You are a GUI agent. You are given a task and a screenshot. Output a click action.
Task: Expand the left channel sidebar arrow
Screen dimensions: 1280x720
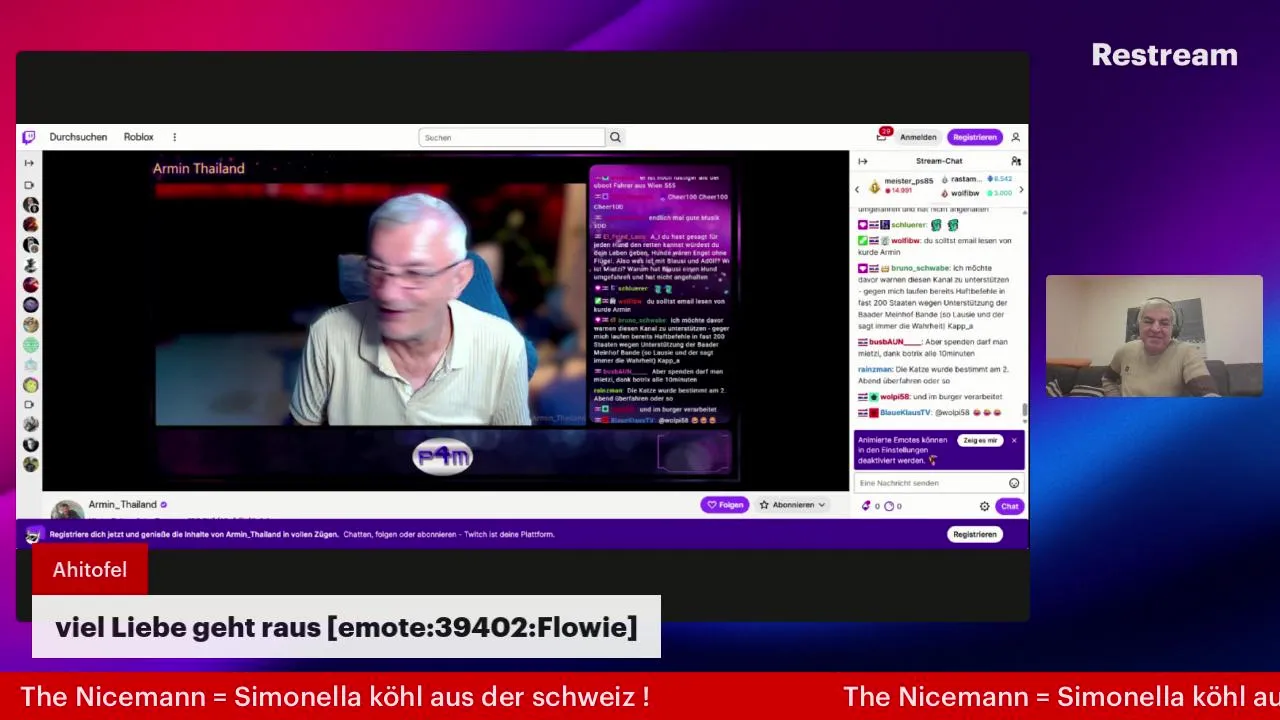pos(29,162)
